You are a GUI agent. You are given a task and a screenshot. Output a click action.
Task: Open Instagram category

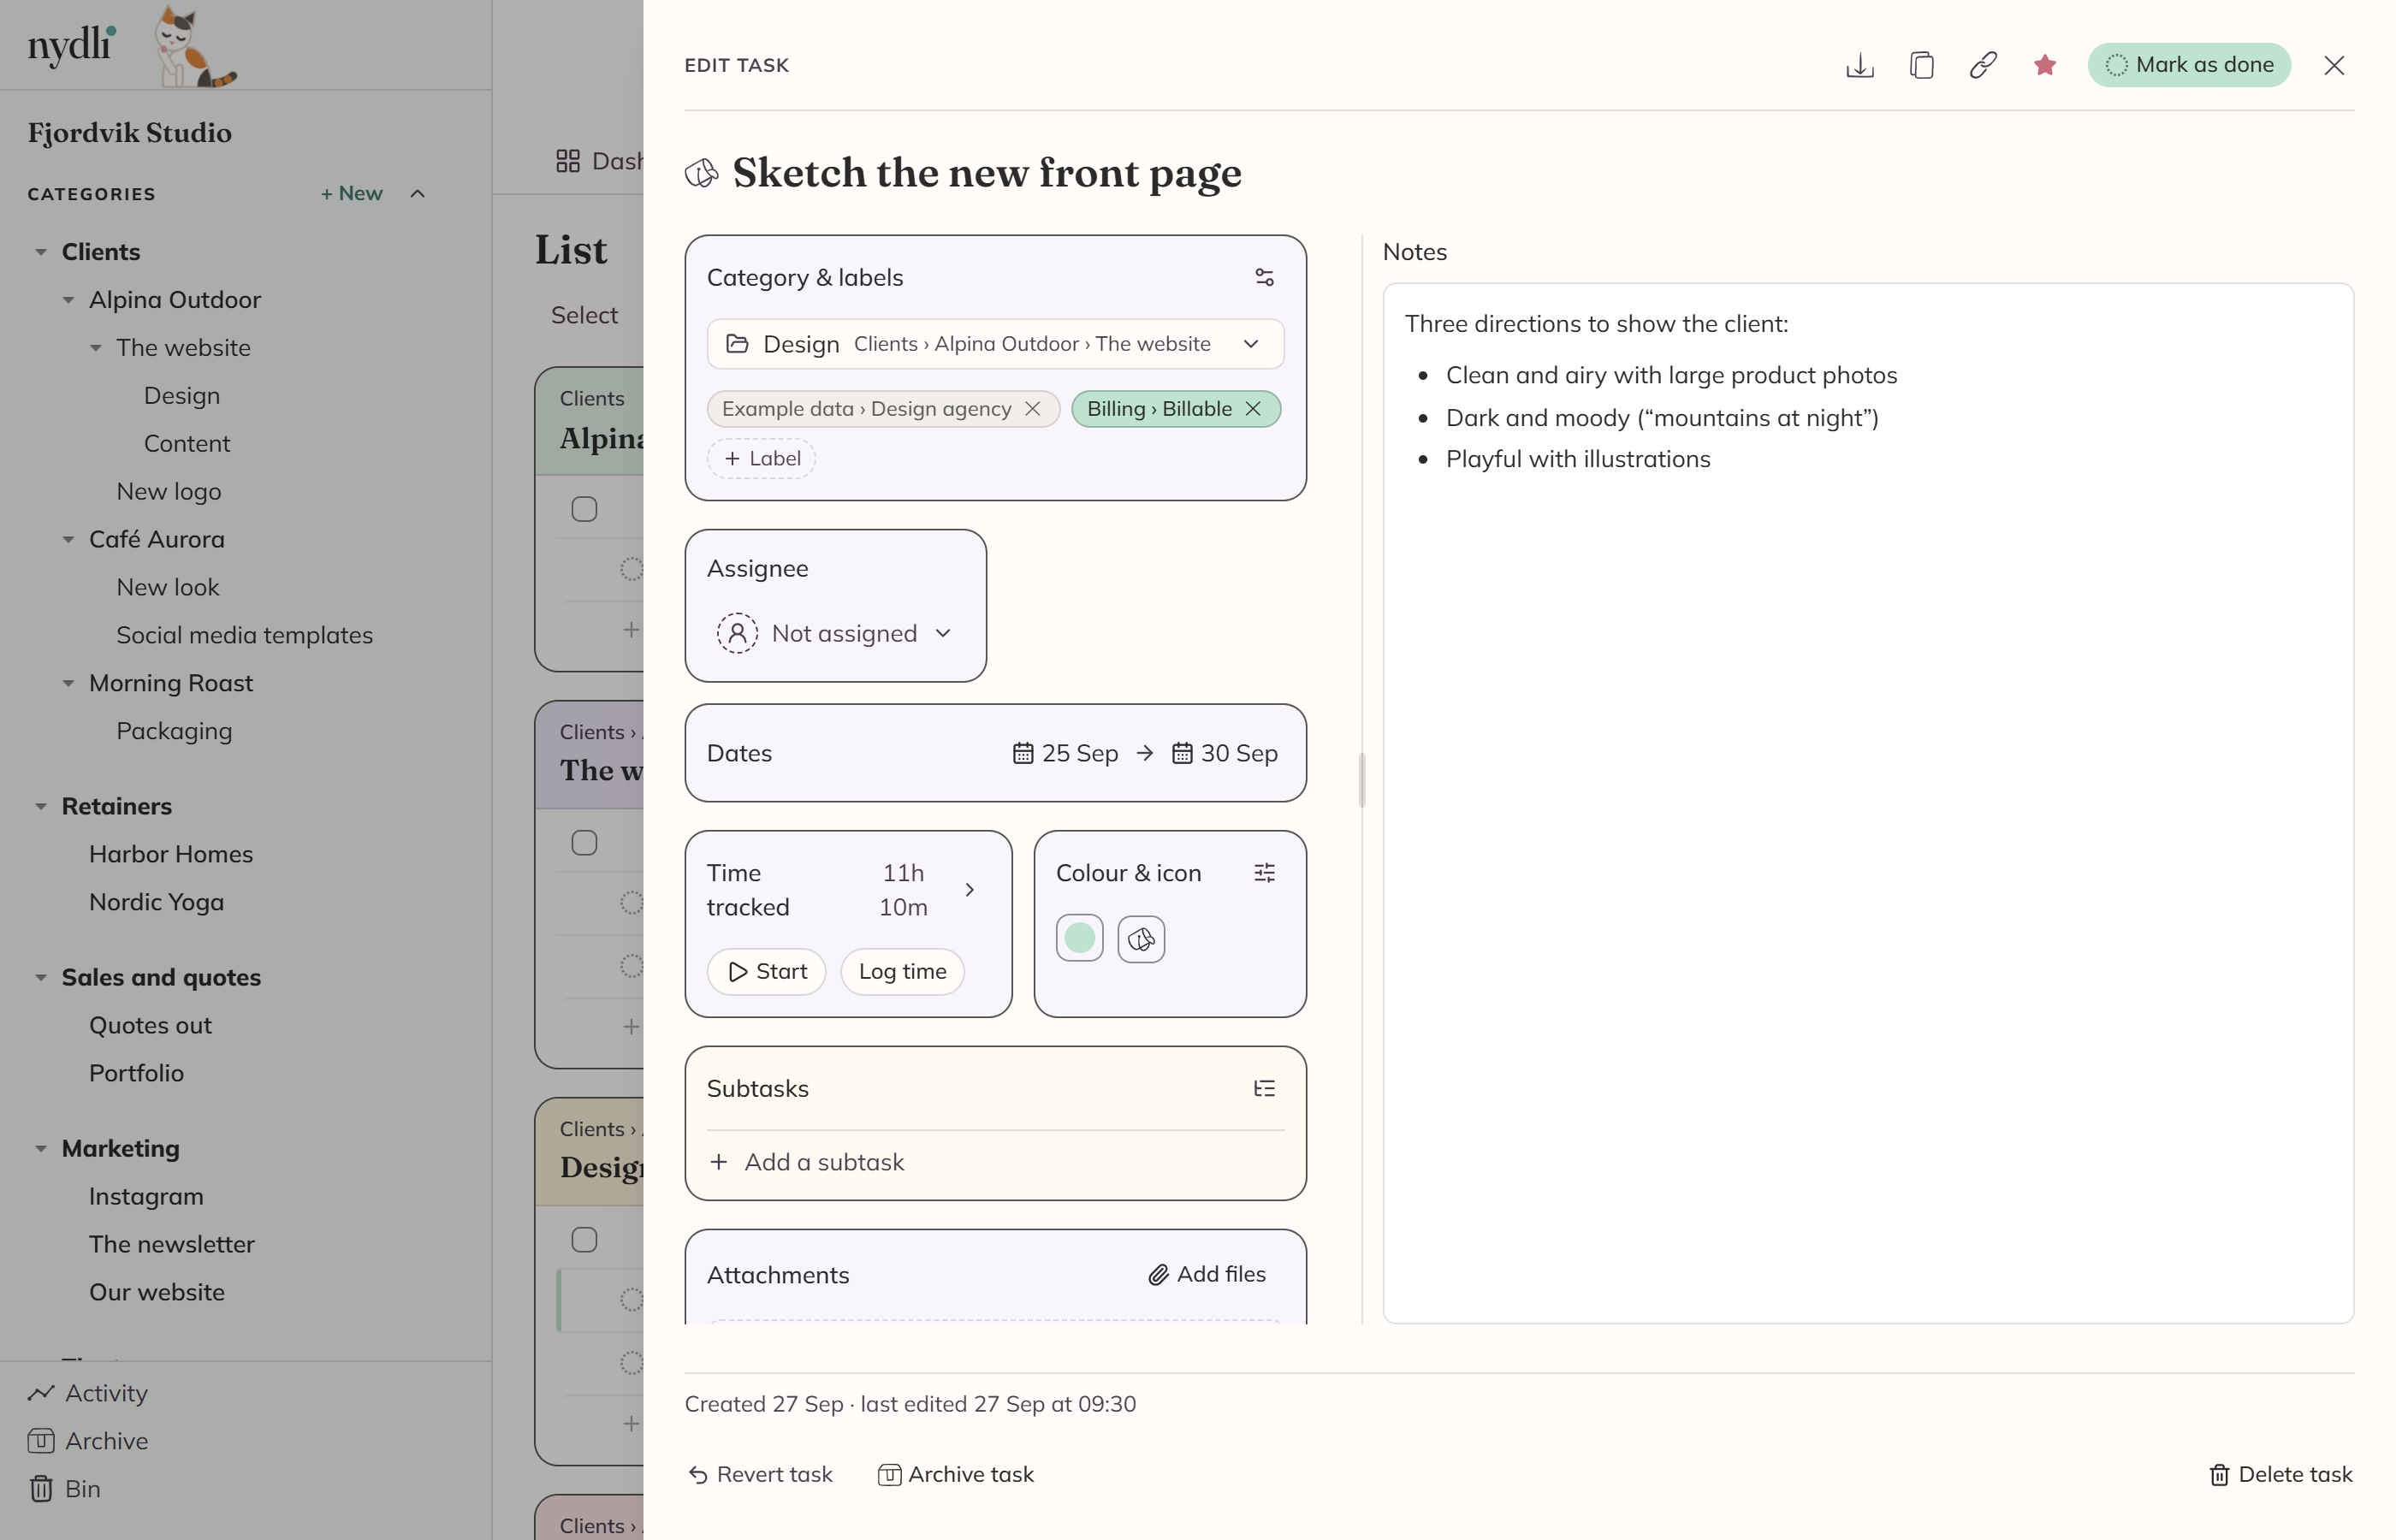click(x=146, y=1196)
